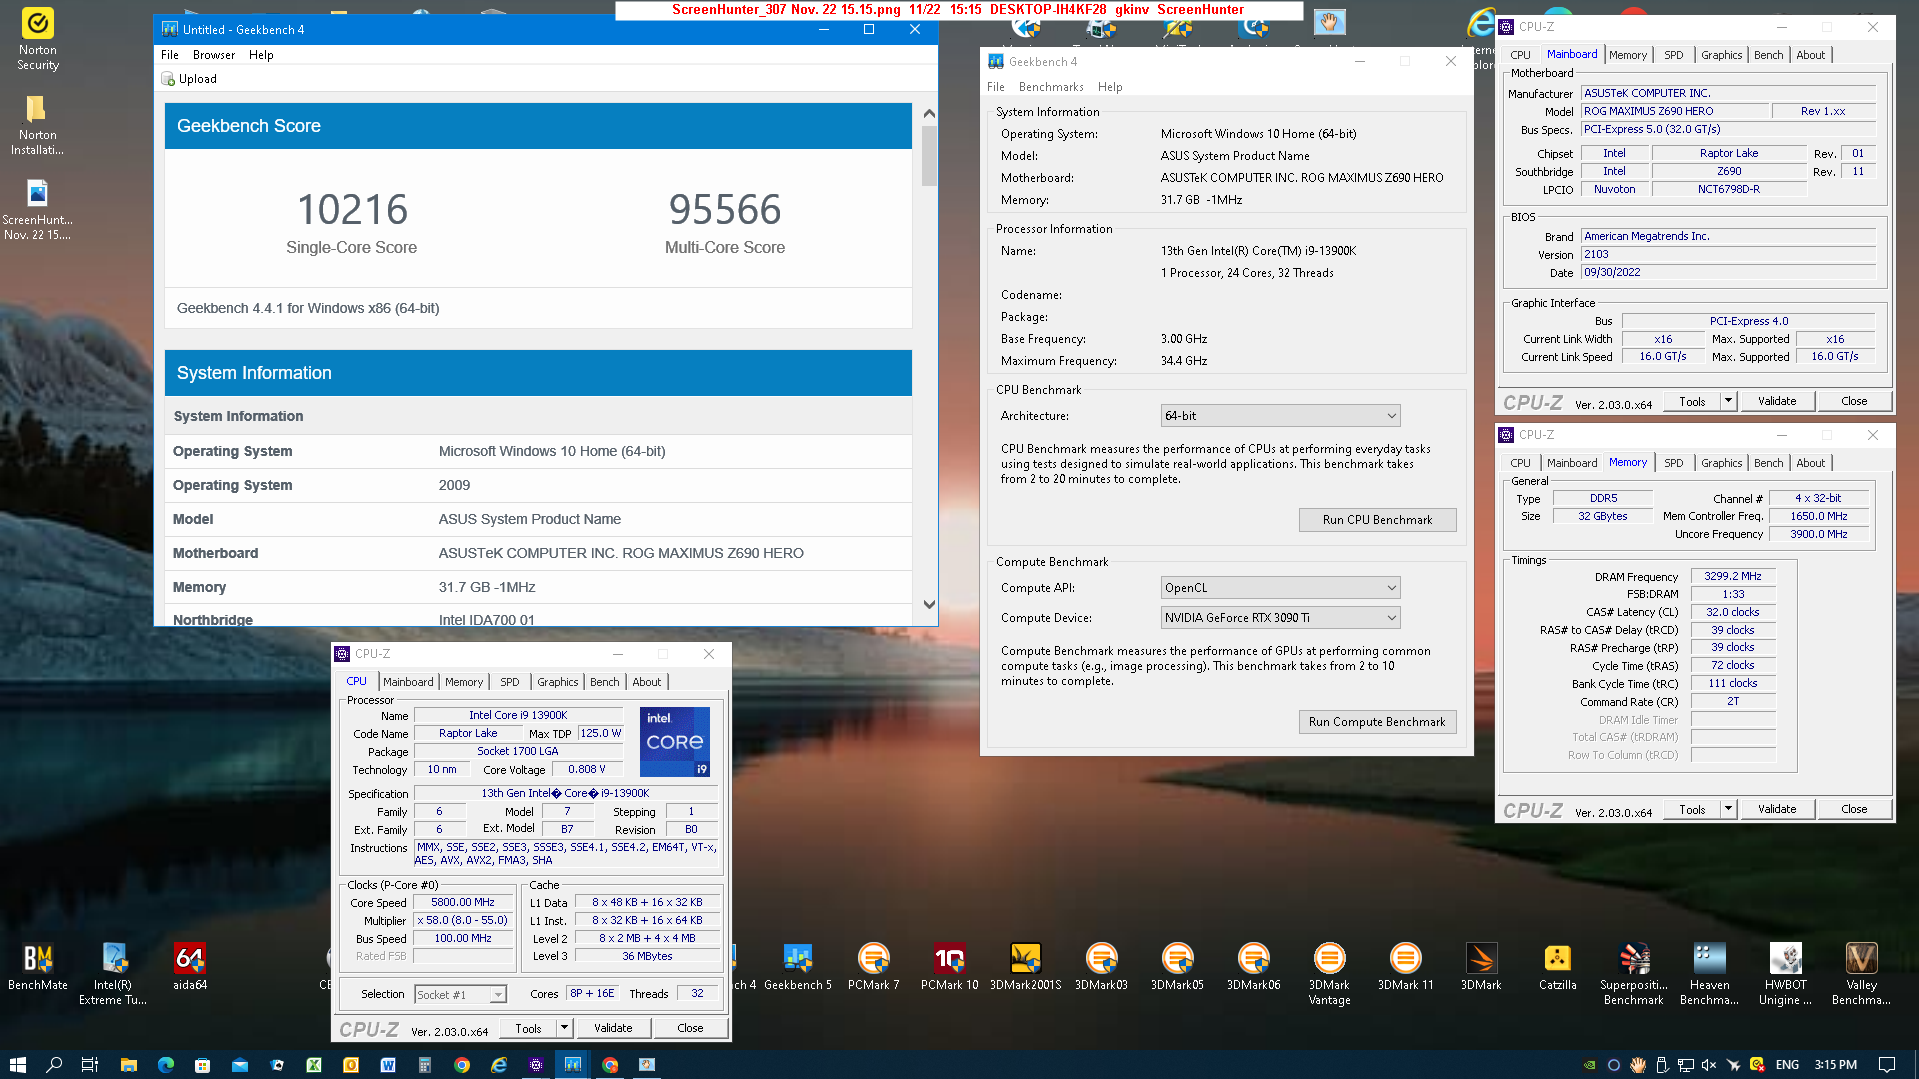
Task: Launch the PCMark 7 desktop shortcut
Action: [874, 966]
